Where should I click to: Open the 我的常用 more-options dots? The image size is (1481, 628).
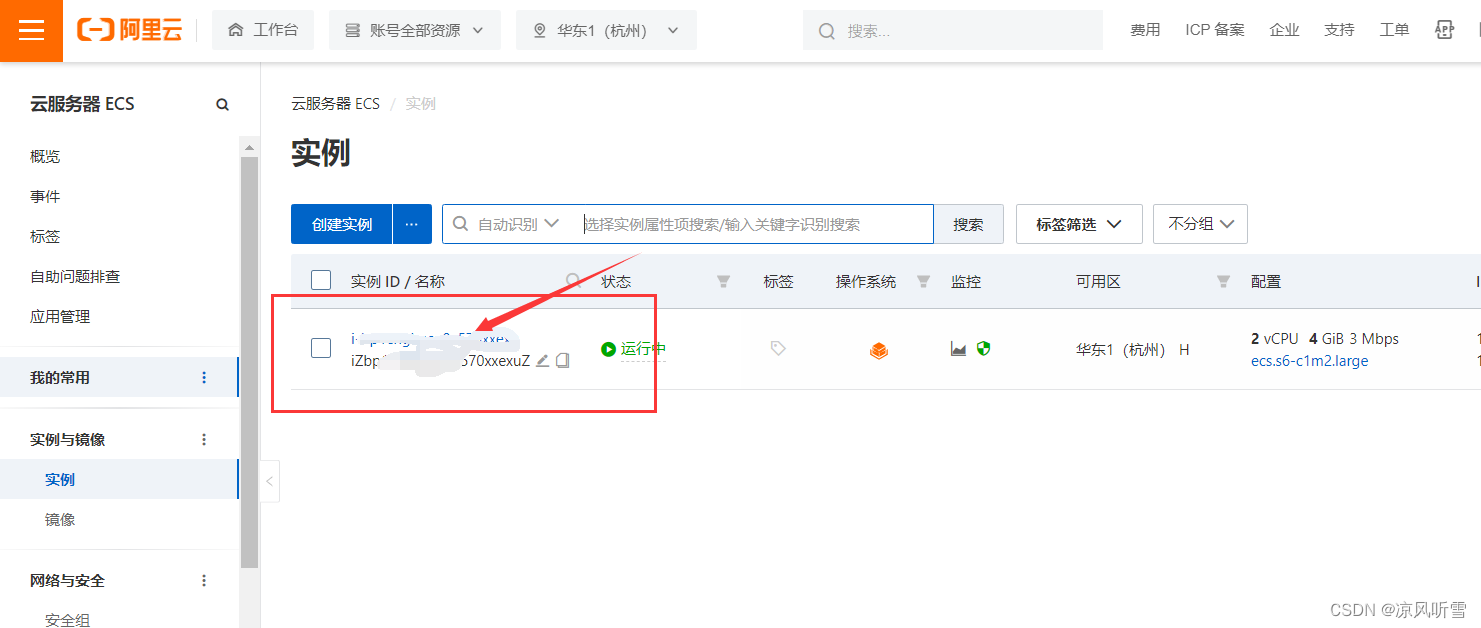point(204,378)
